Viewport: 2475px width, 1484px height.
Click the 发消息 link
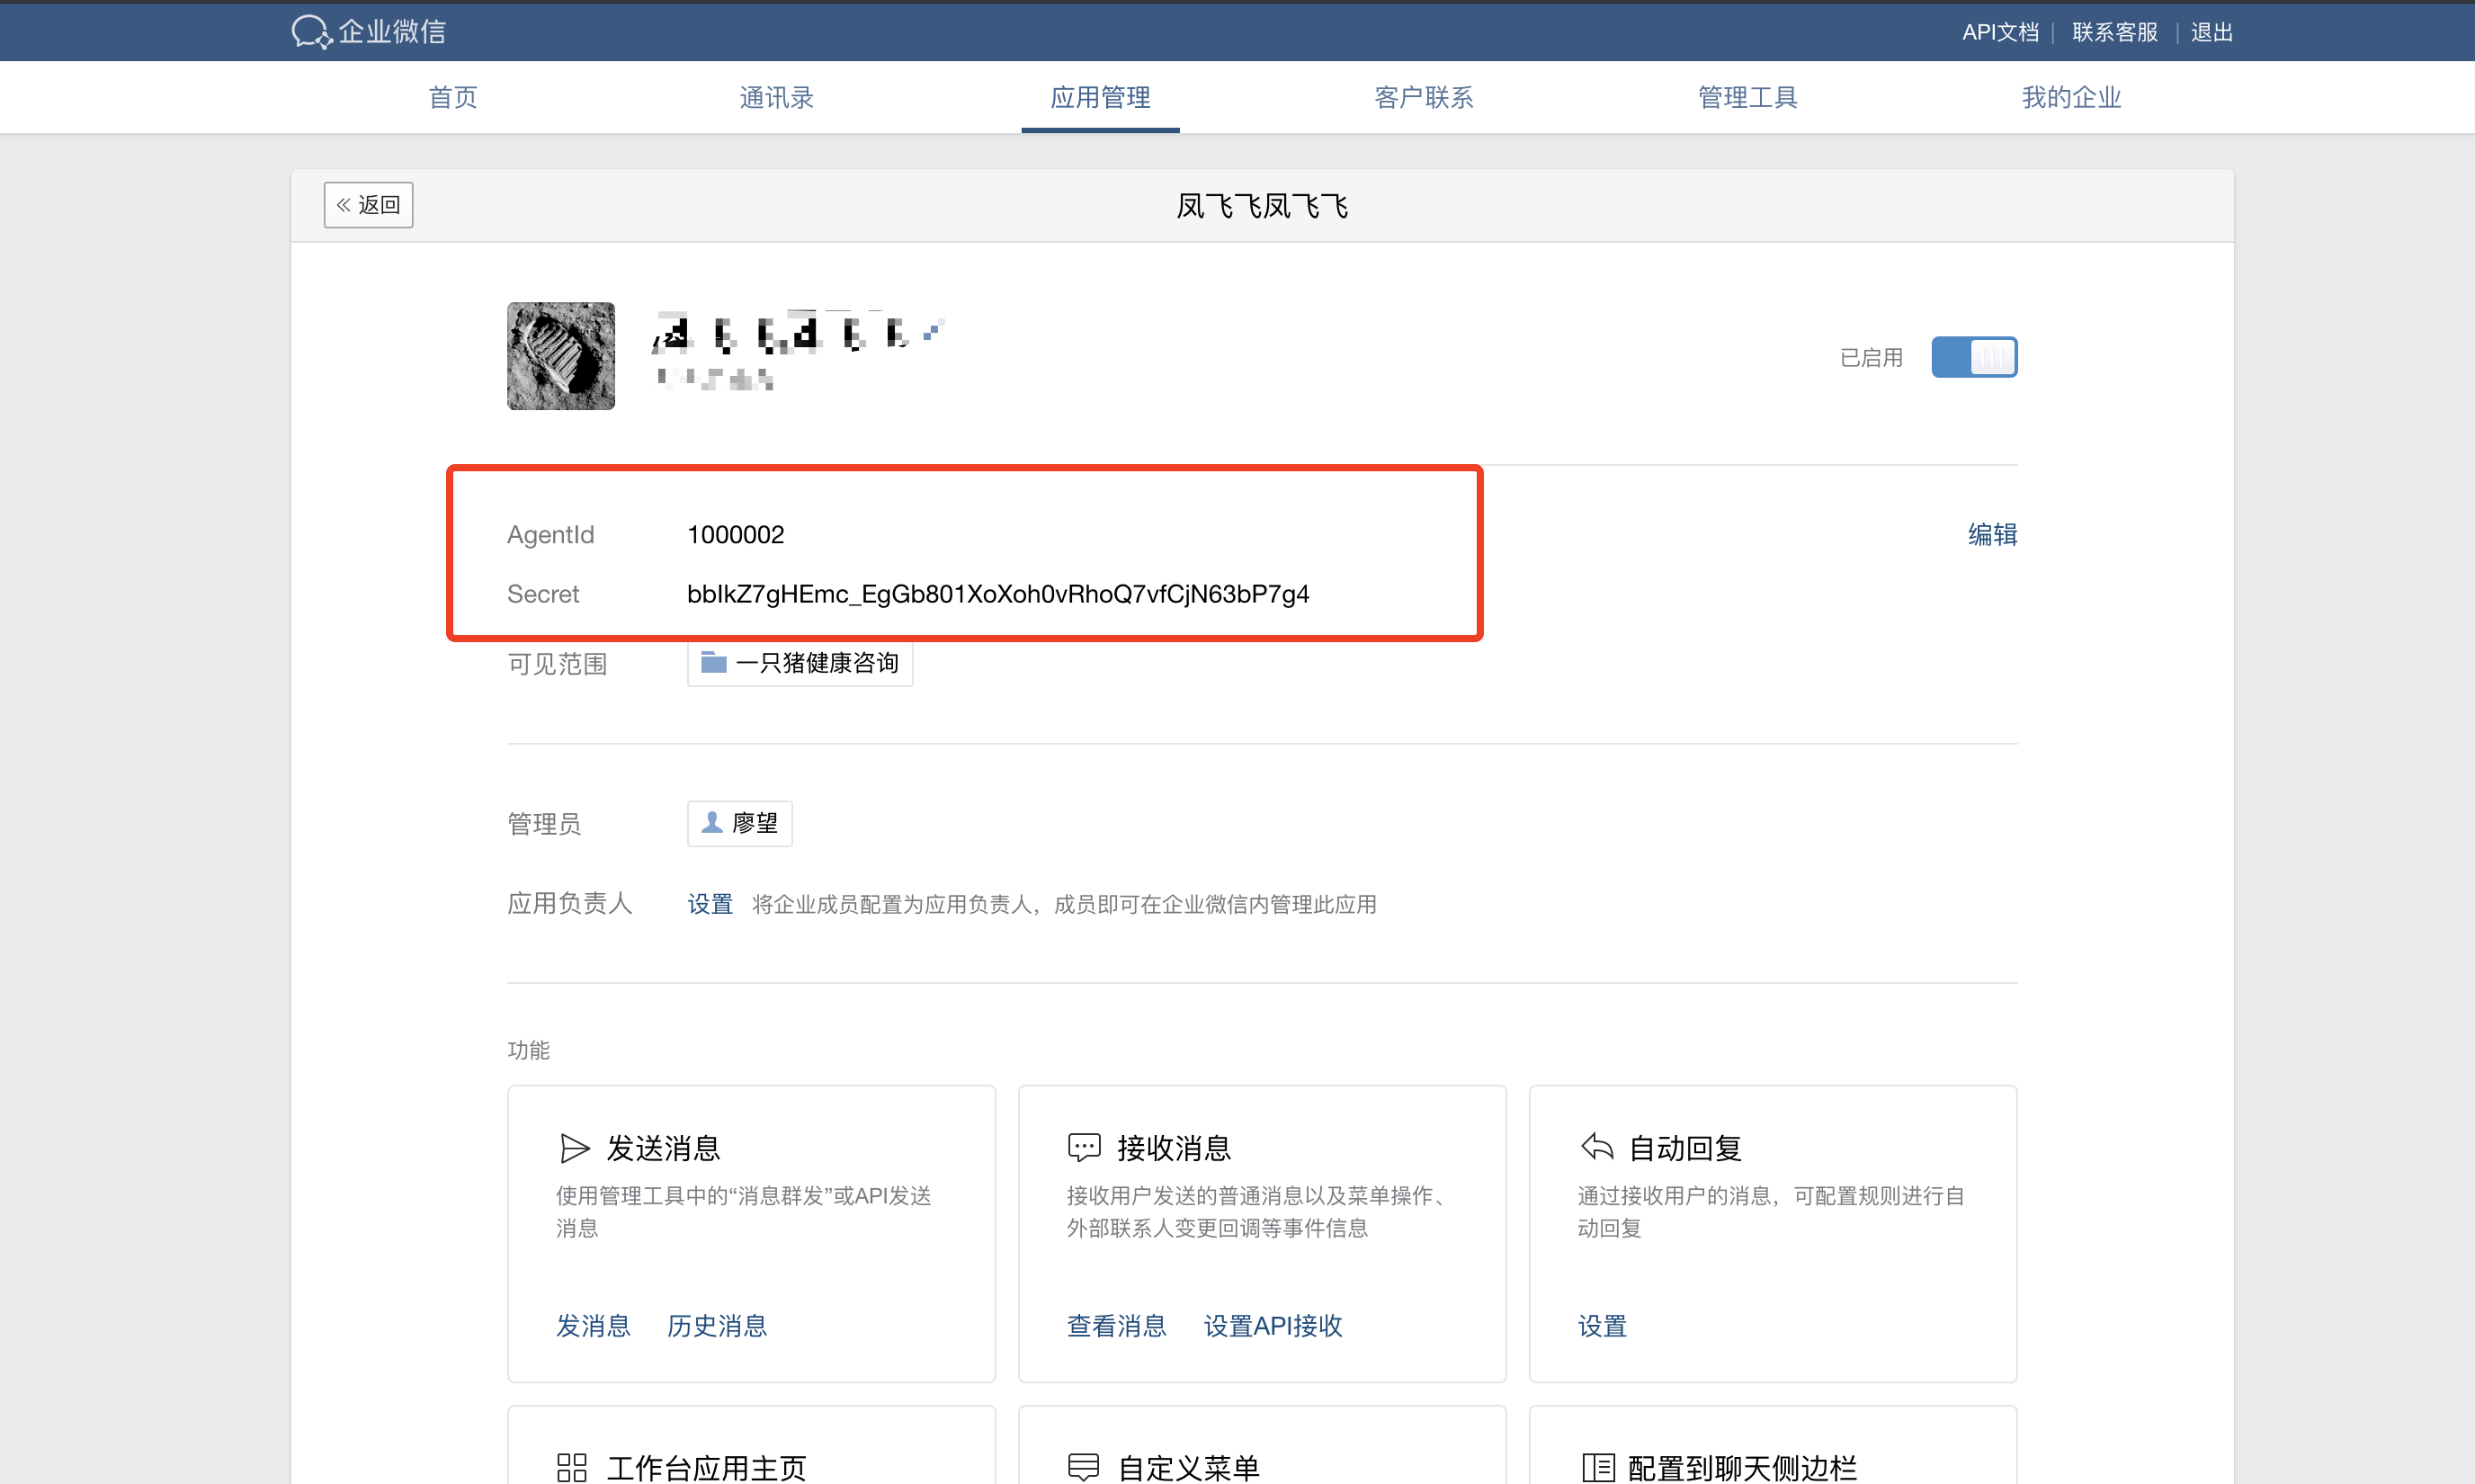(593, 1326)
